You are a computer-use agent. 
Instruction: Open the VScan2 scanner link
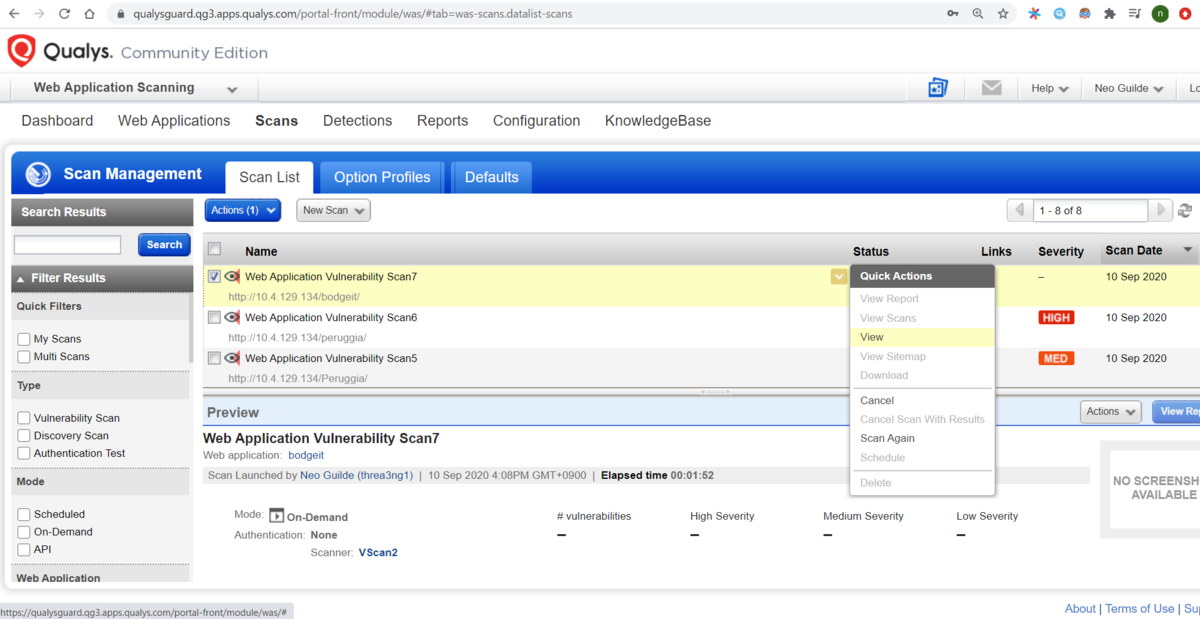coord(378,552)
